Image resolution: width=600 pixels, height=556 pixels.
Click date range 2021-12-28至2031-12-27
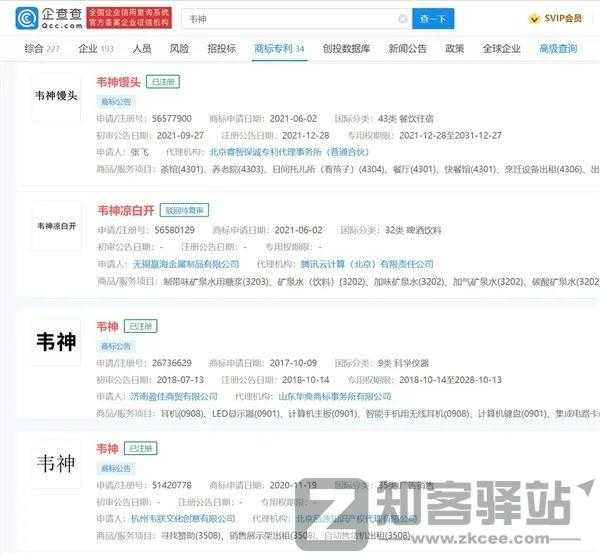coord(450,135)
